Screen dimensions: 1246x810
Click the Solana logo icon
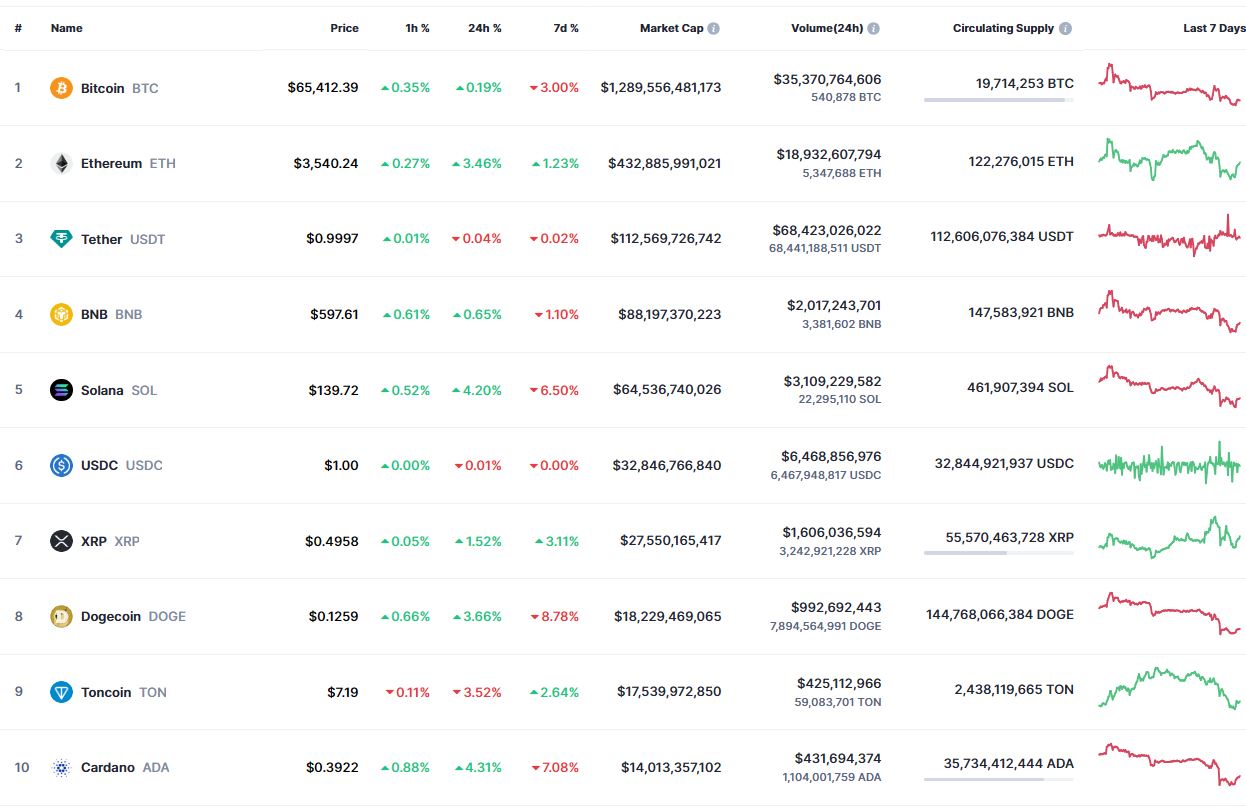pos(61,390)
